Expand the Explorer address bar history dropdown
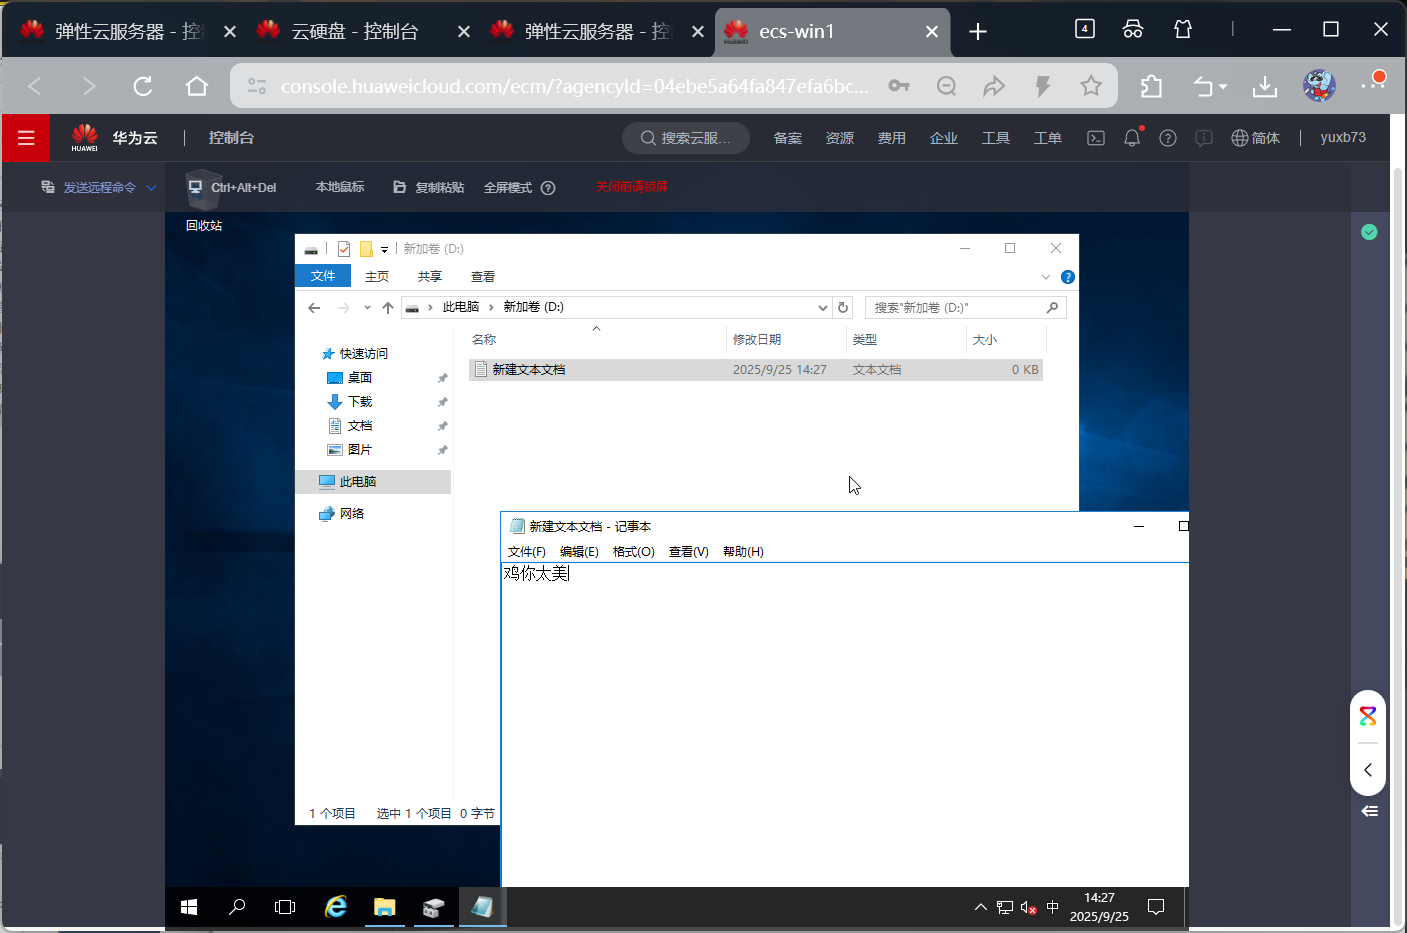The image size is (1407, 933). point(823,307)
